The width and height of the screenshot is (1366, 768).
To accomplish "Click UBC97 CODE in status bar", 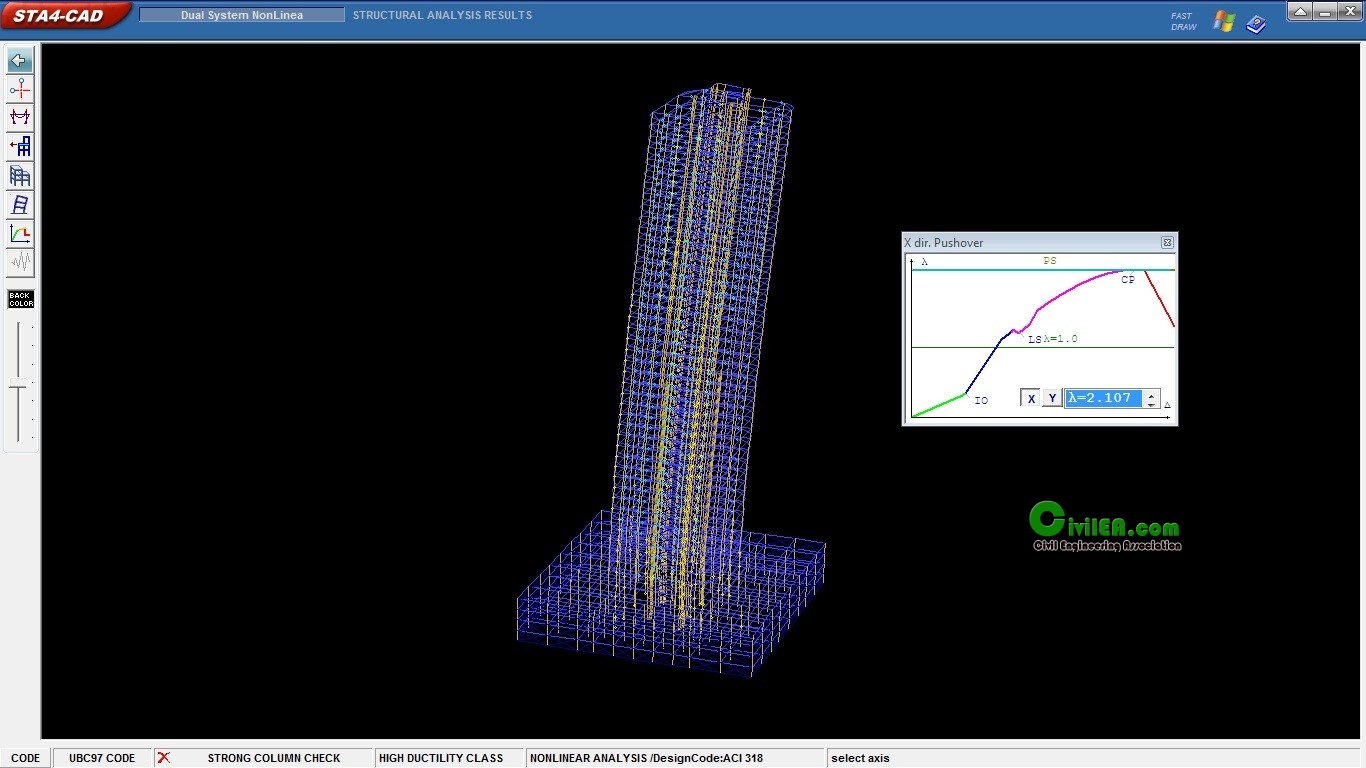I will pos(102,758).
